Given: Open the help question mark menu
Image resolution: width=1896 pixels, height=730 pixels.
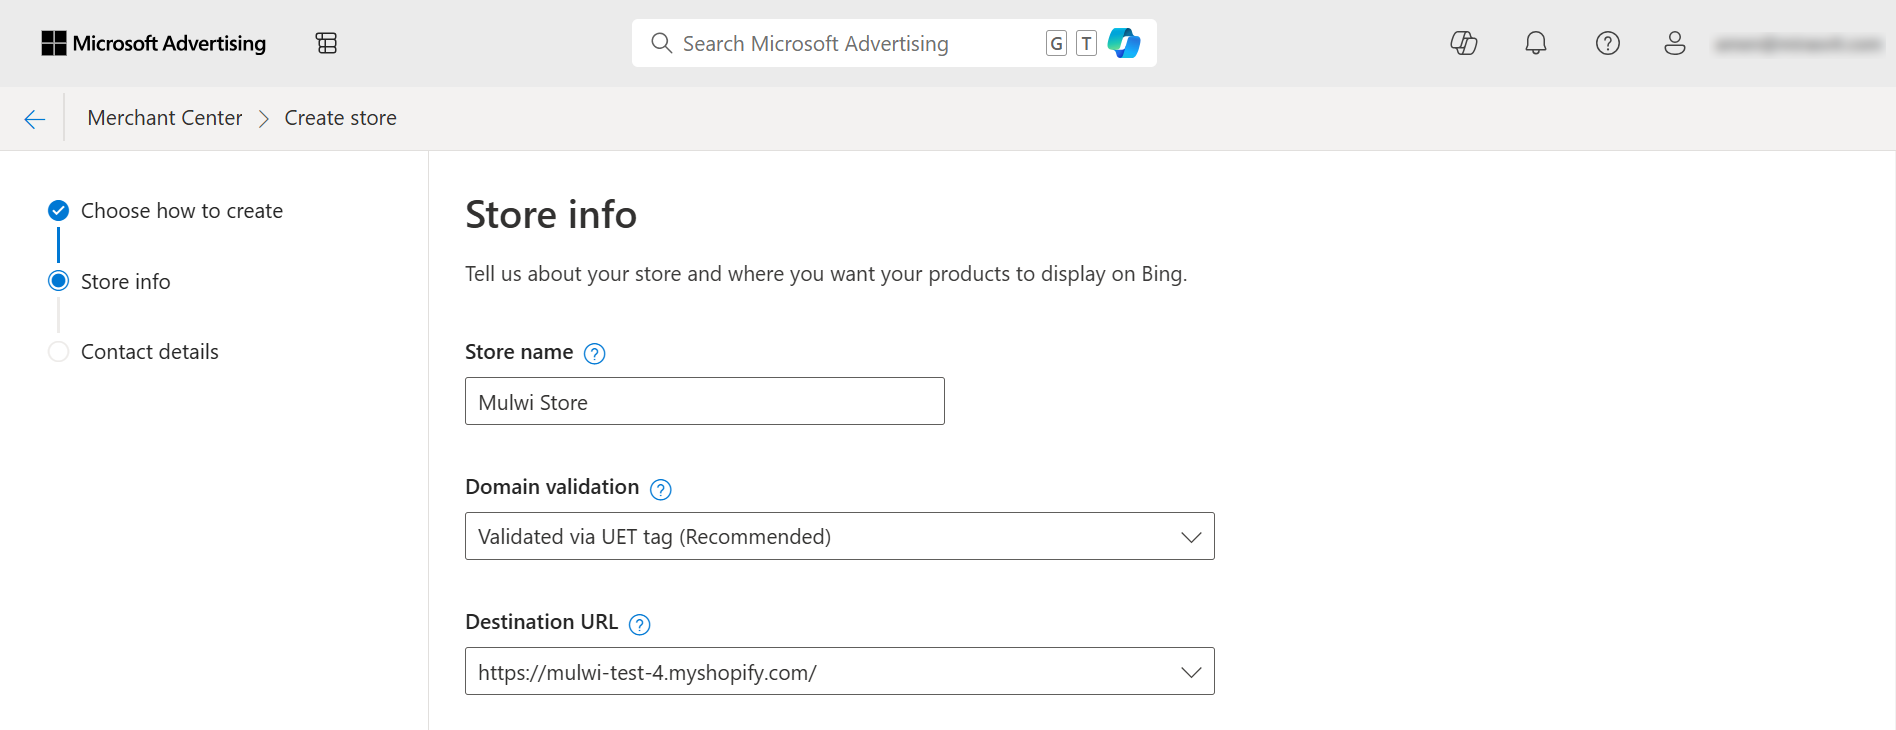Looking at the screenshot, I should 1608,43.
